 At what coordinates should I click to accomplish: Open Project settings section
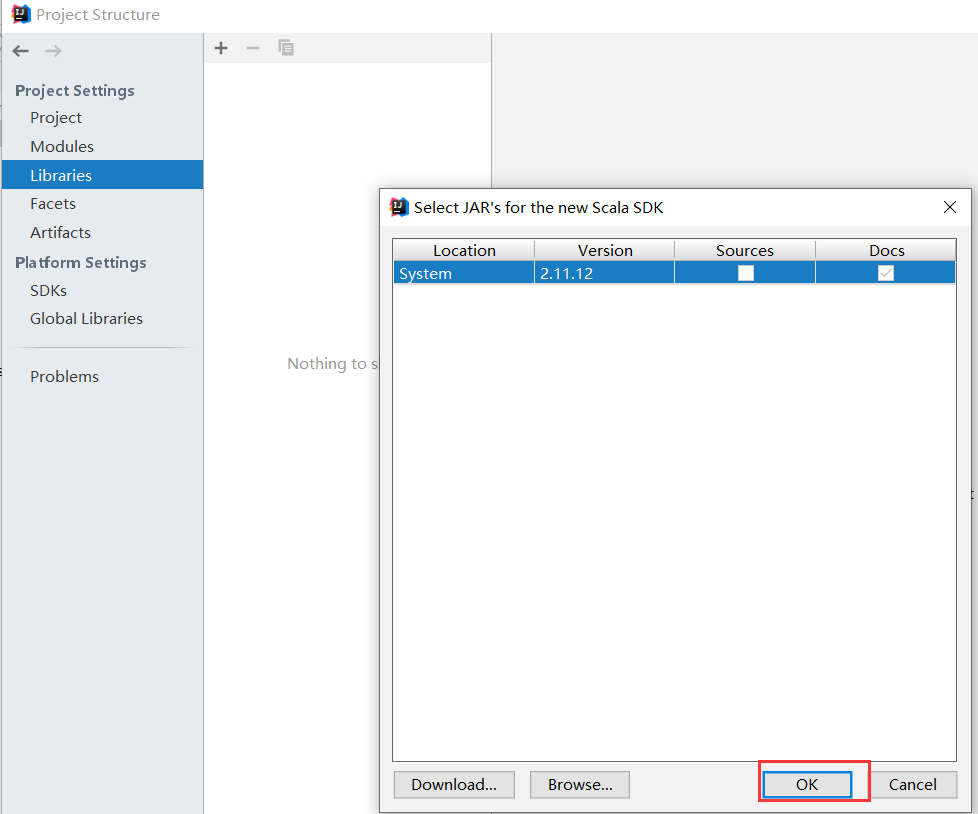tap(56, 117)
